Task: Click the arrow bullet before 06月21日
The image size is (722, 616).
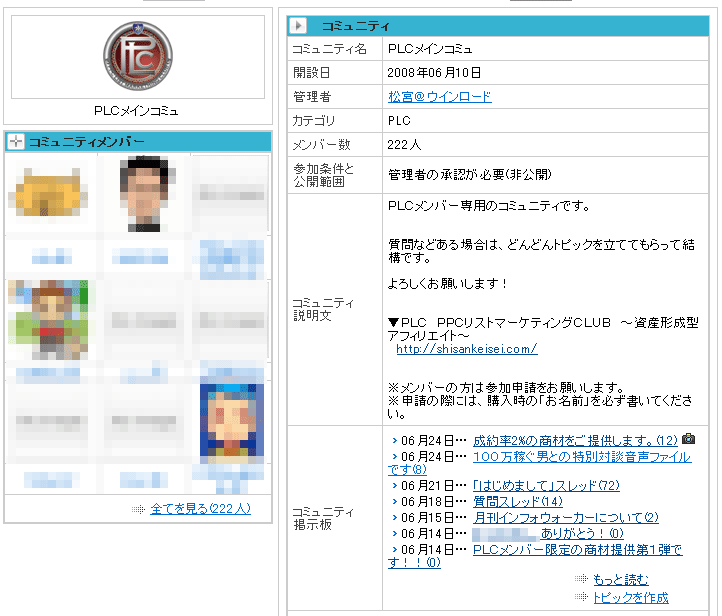Action: pyautogui.click(x=394, y=485)
